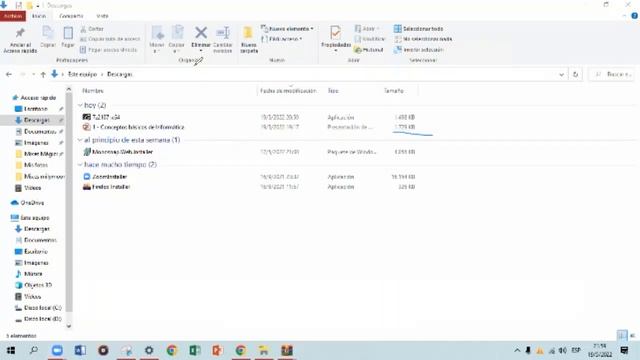Open the Windows Start menu
640x360 pixels.
pyautogui.click(x=11, y=350)
